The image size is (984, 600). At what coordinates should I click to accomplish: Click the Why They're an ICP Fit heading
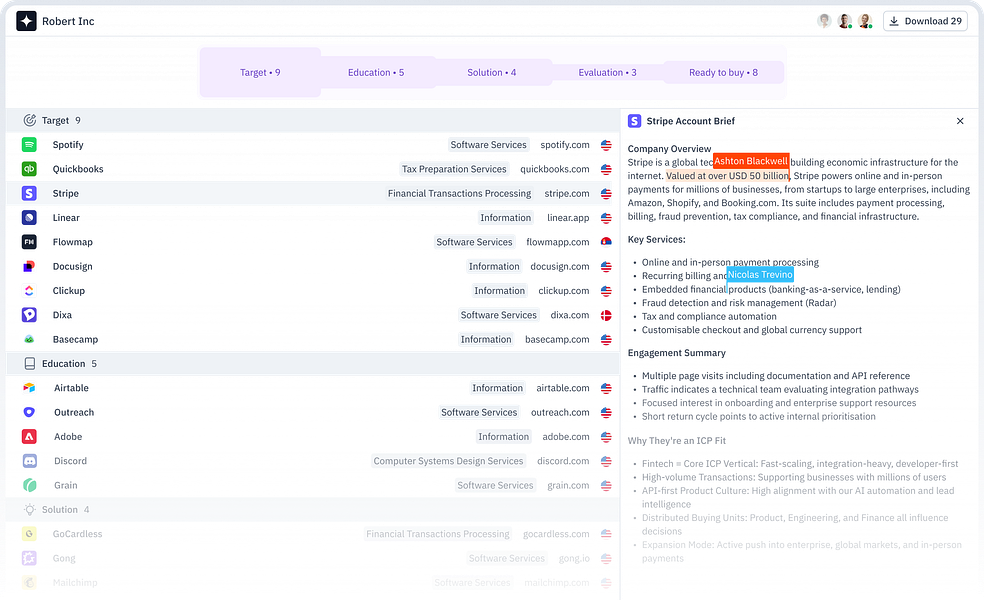(x=676, y=441)
